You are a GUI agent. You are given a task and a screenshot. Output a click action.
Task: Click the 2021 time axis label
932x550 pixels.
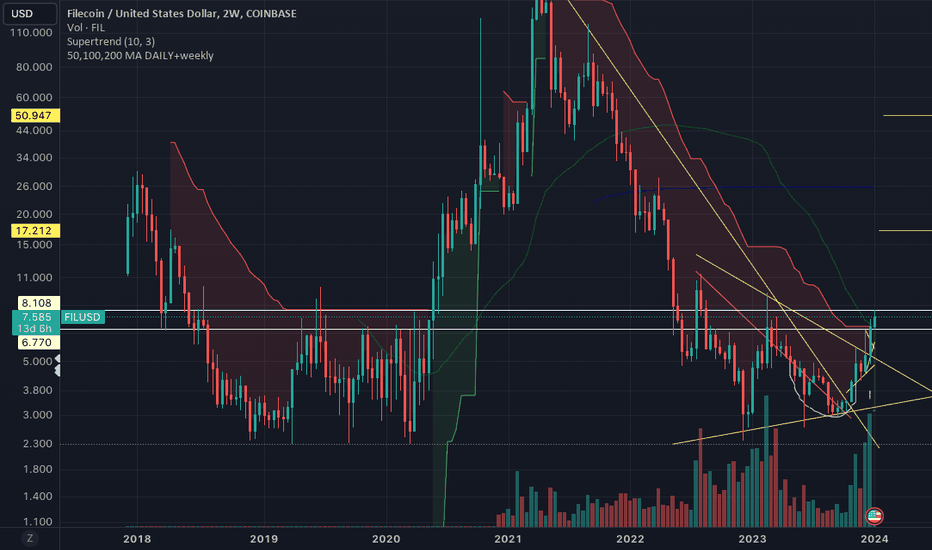(508, 539)
